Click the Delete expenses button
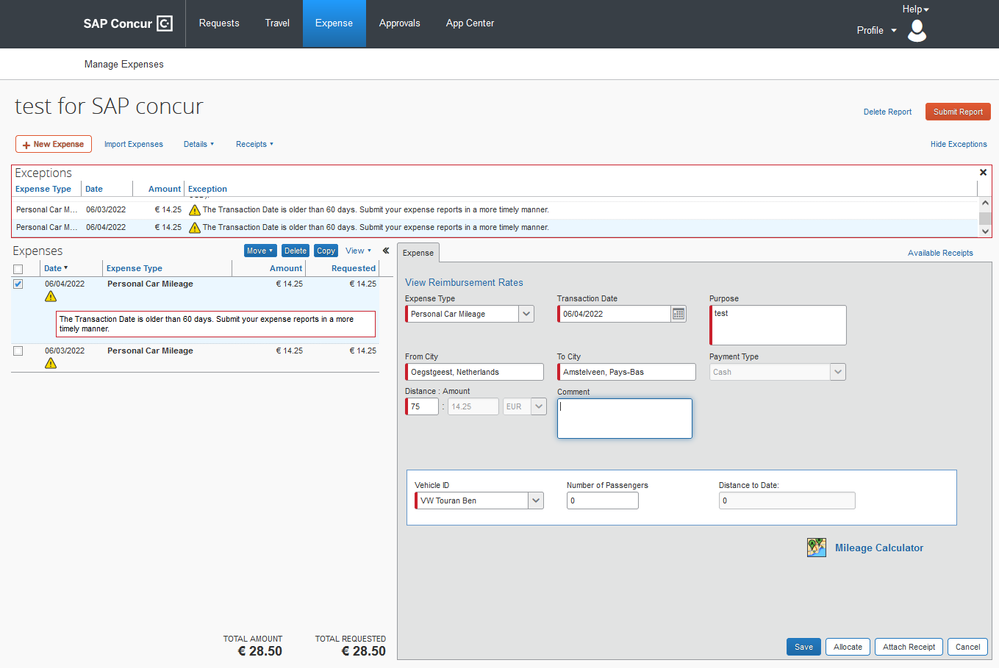 point(295,251)
